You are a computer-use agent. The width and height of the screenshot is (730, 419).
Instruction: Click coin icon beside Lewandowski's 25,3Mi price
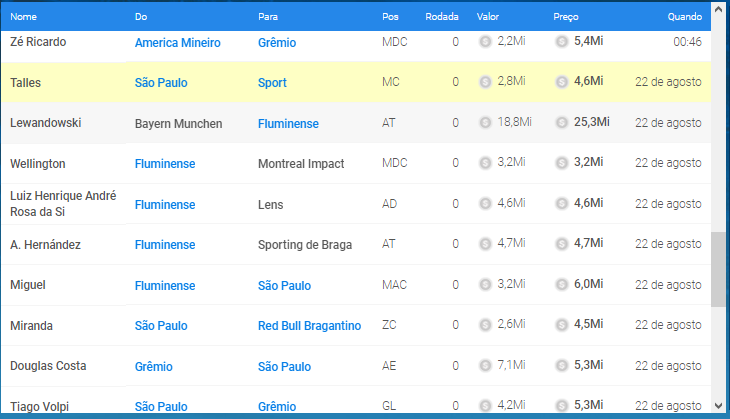click(x=561, y=122)
